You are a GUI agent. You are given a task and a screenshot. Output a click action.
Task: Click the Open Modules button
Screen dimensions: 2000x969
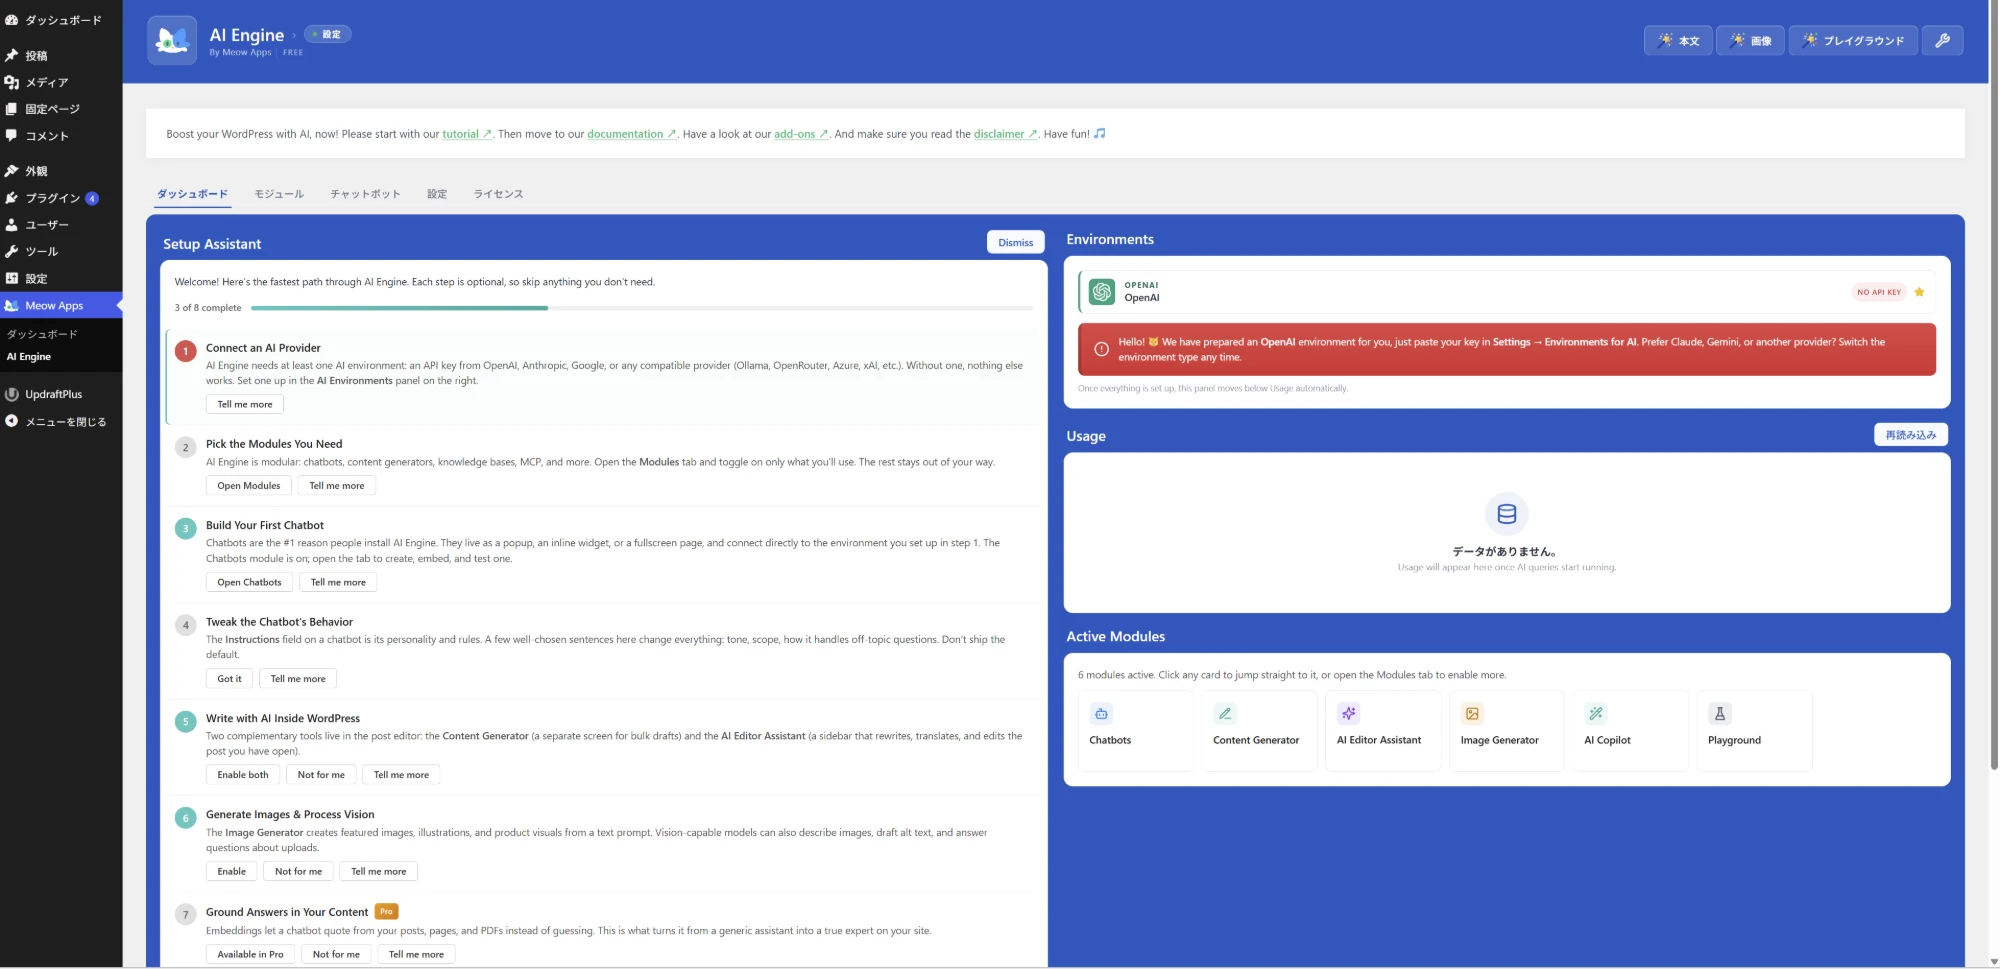(x=249, y=486)
